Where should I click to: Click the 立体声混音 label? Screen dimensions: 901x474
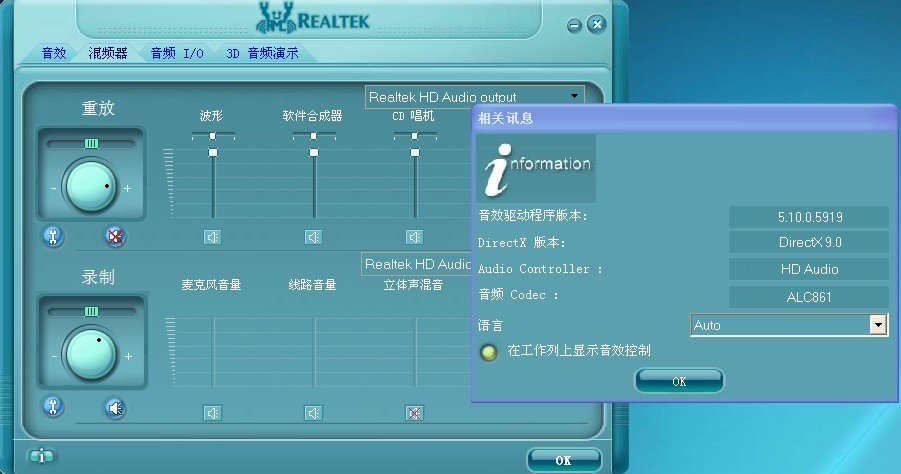pyautogui.click(x=413, y=284)
